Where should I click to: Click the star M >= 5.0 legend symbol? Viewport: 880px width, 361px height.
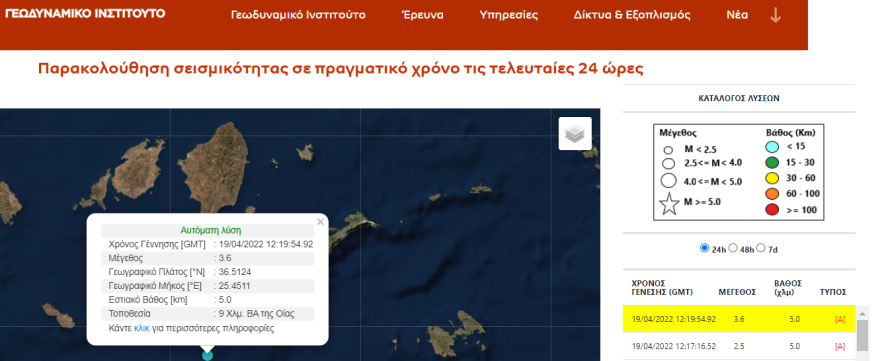[x=669, y=204]
